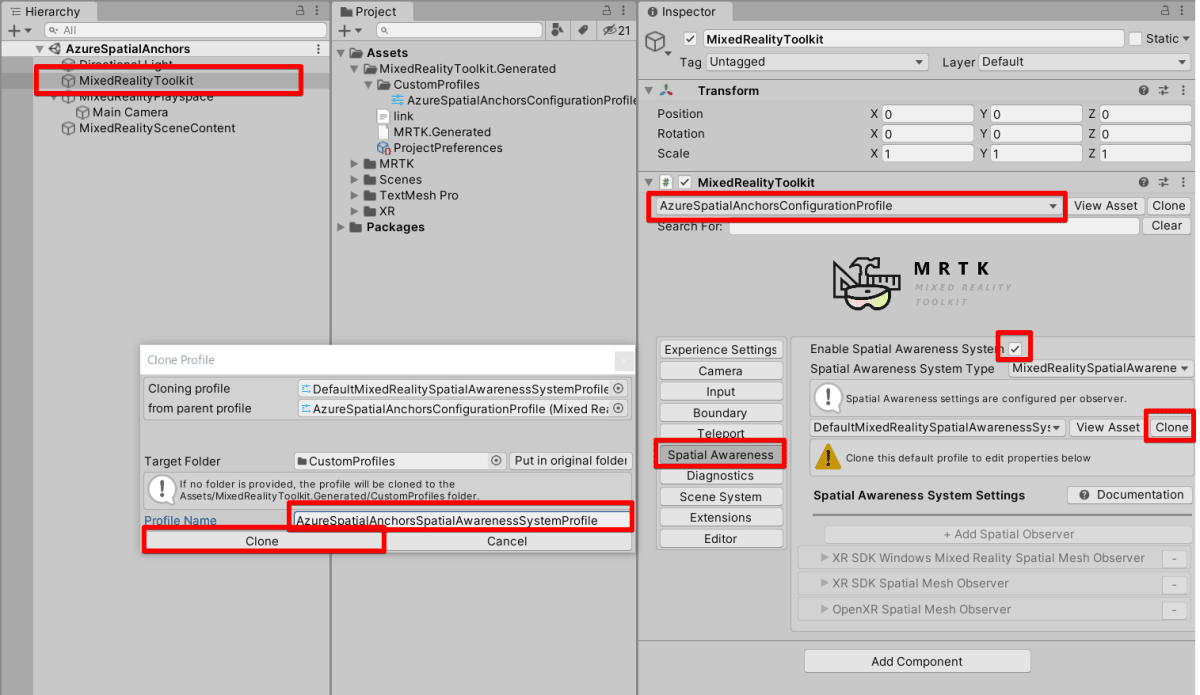Open the Documentation button

[1130, 495]
